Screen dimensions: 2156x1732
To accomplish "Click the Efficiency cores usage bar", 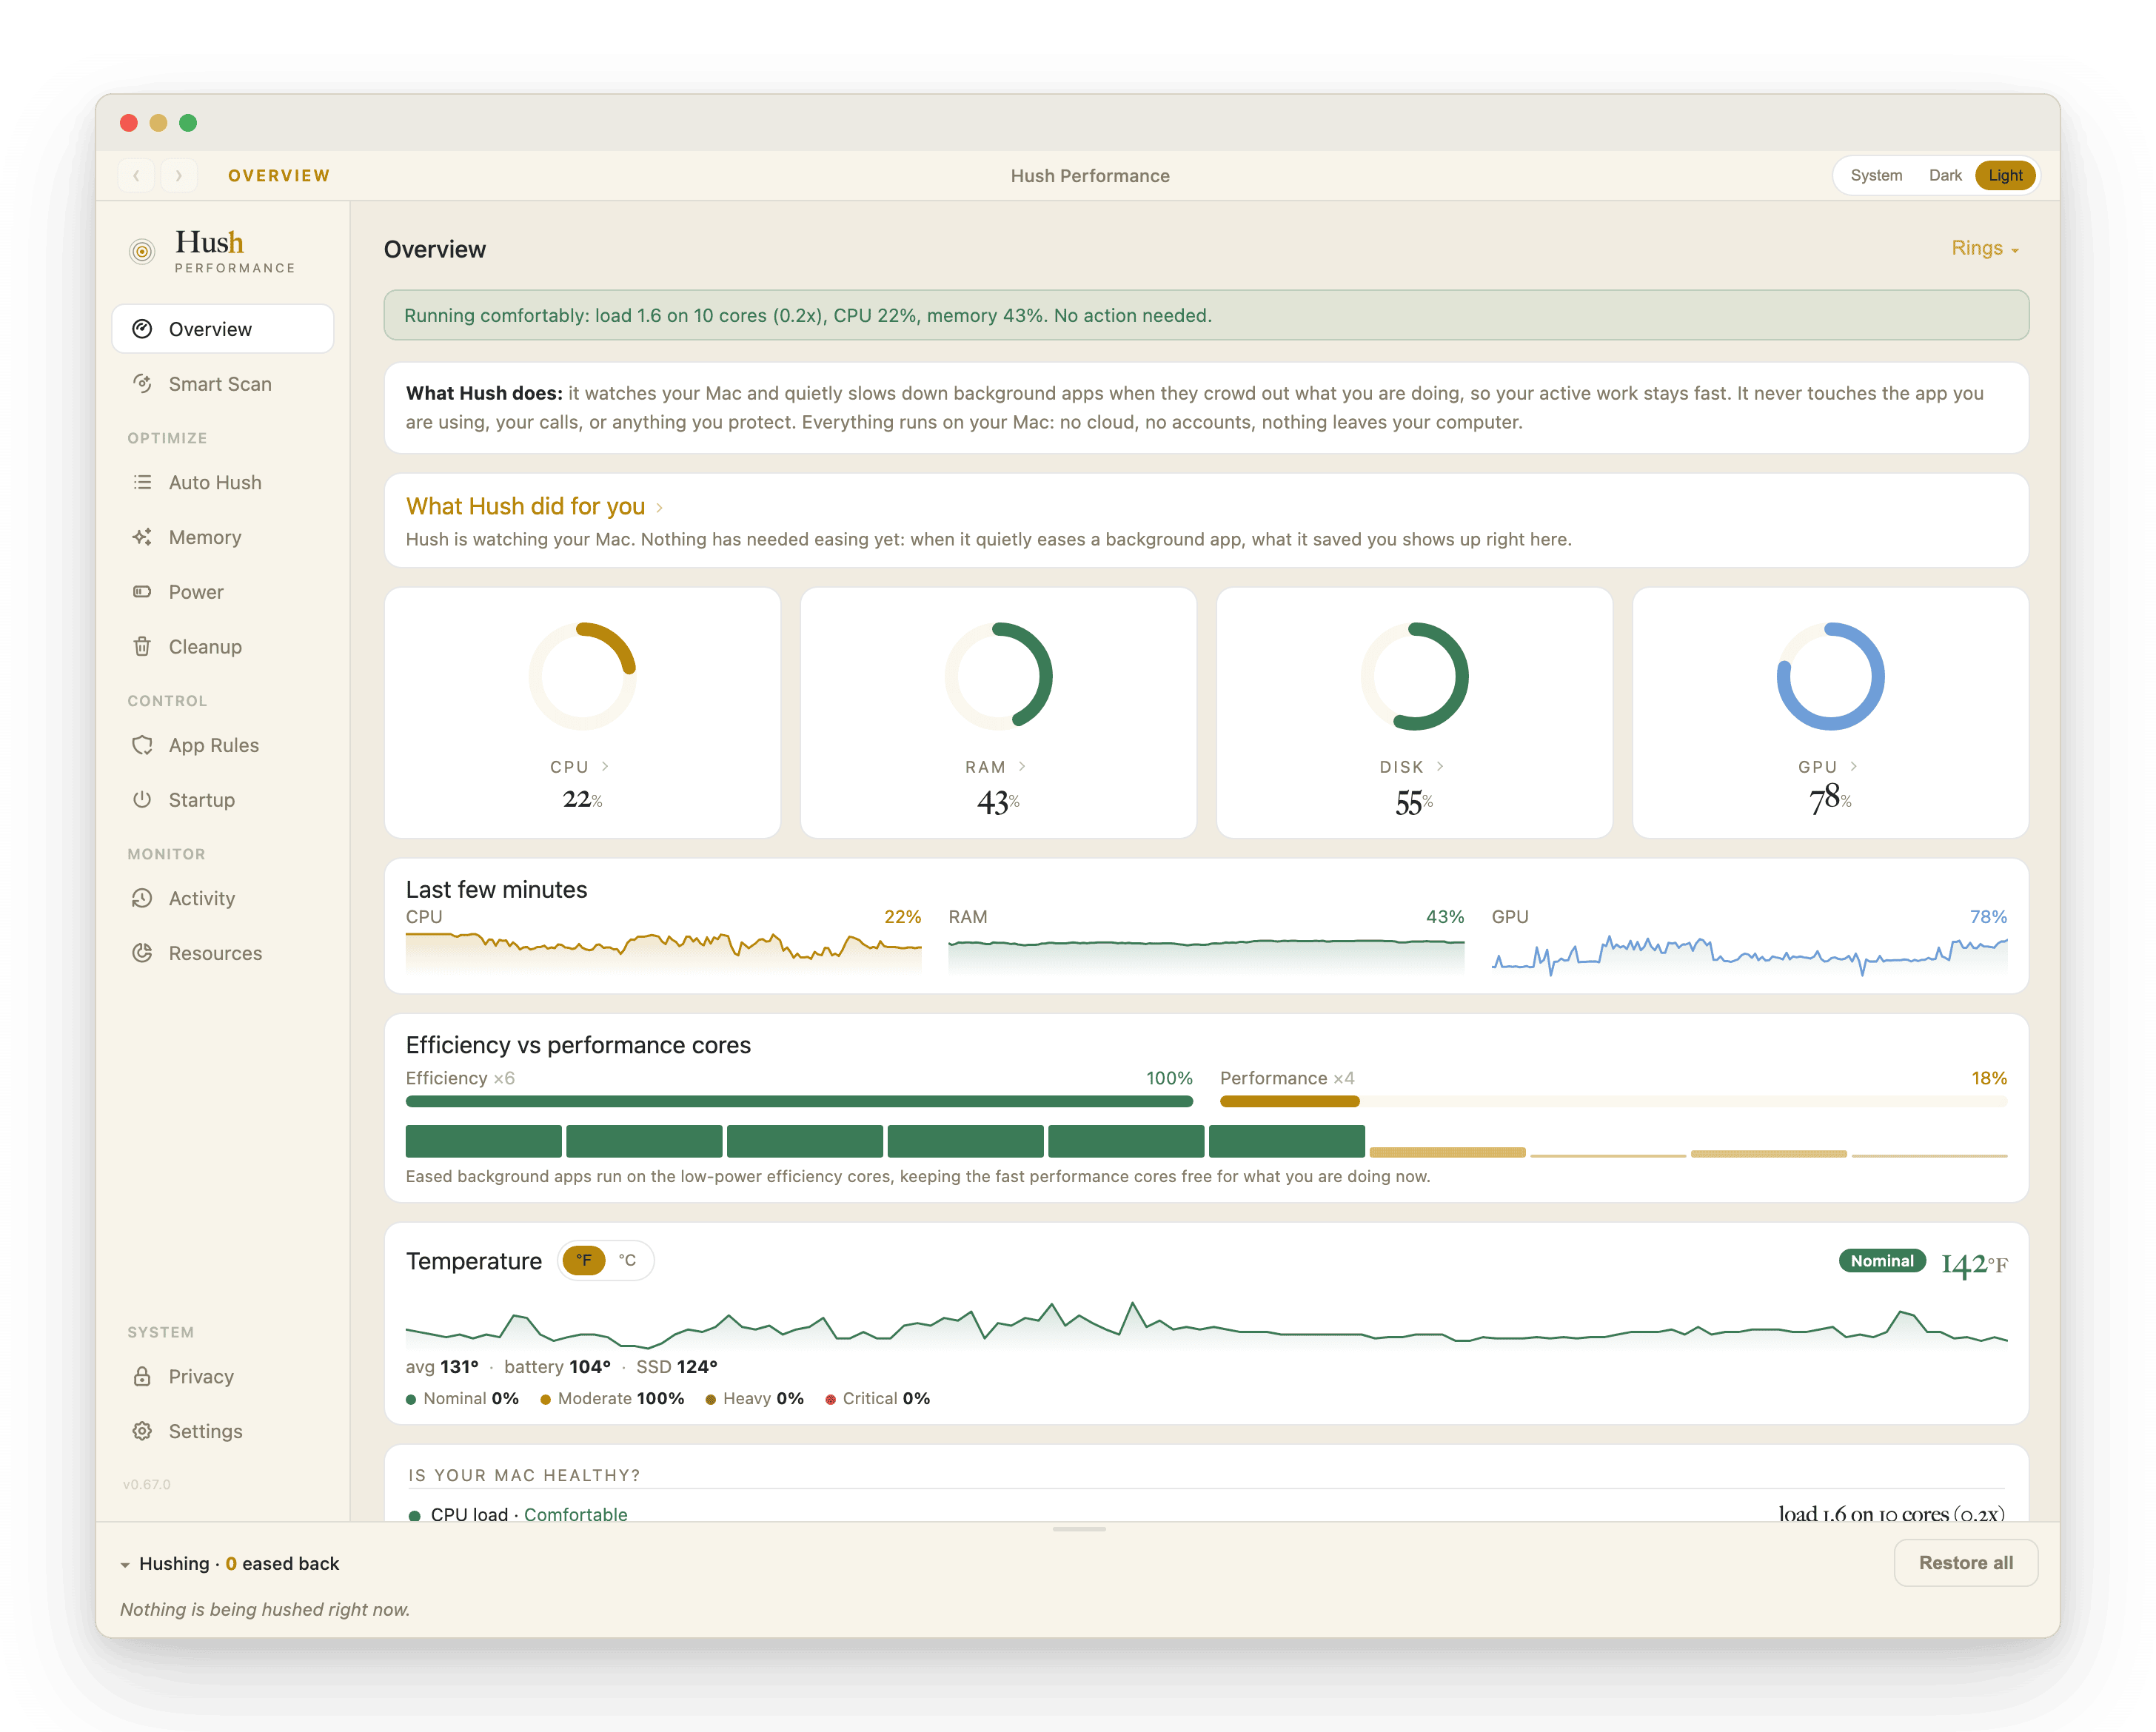I will click(x=799, y=1101).
